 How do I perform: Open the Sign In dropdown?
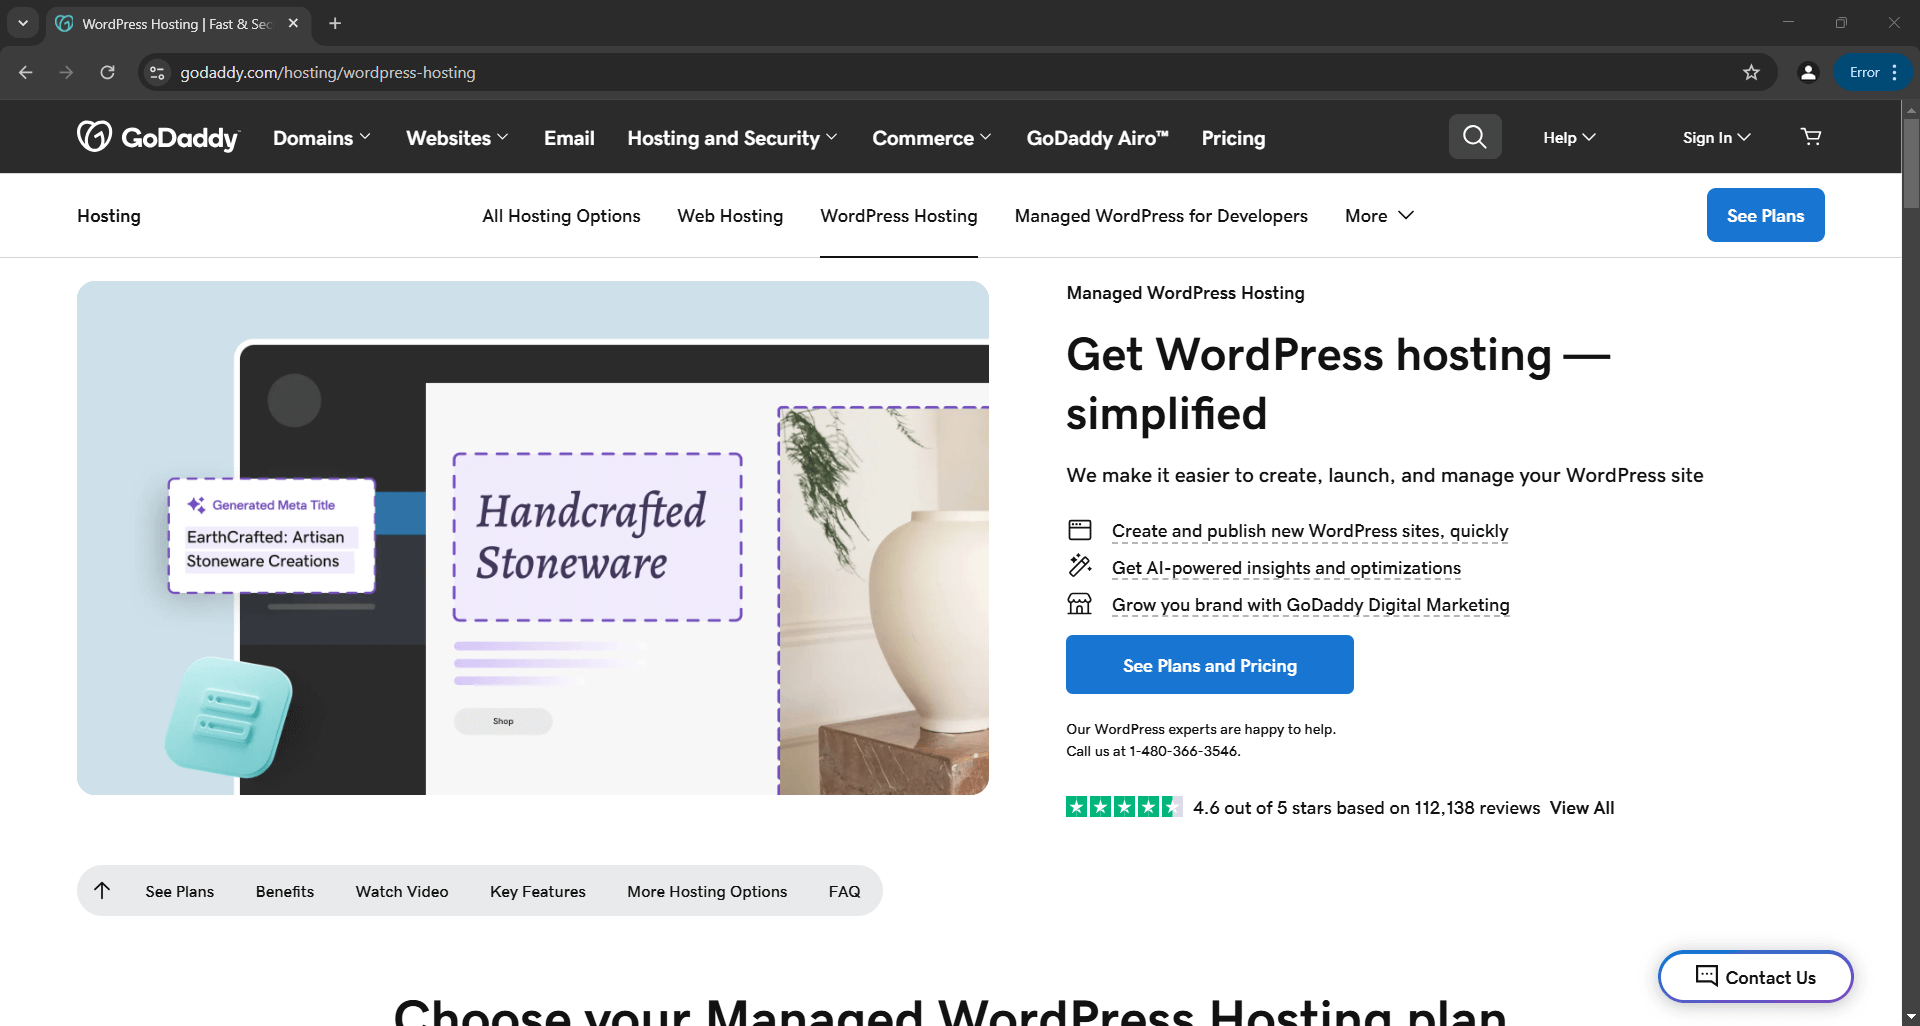1714,137
